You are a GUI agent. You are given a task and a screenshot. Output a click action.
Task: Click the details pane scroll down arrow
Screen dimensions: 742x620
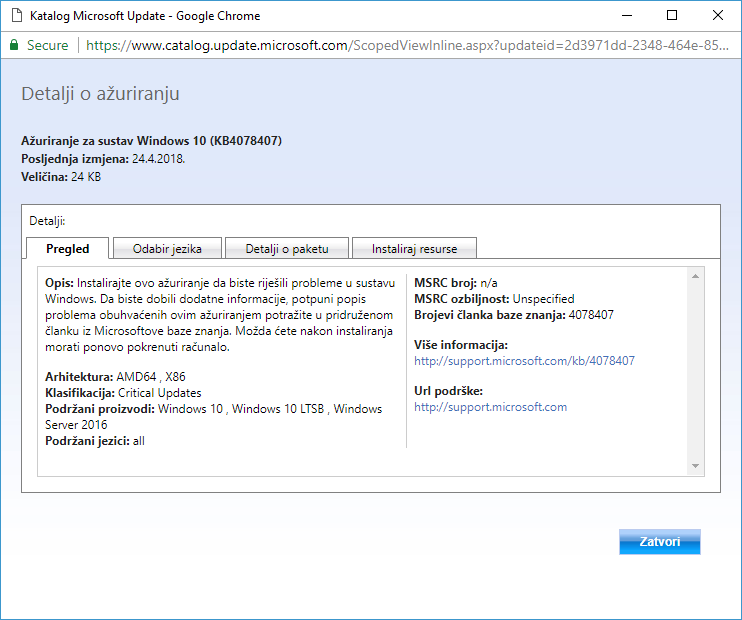695,466
